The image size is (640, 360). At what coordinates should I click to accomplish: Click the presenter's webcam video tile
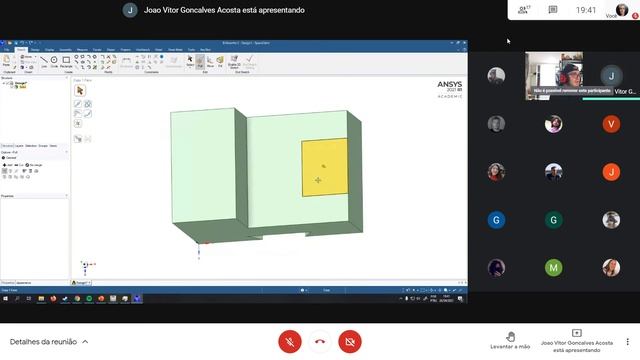point(554,76)
